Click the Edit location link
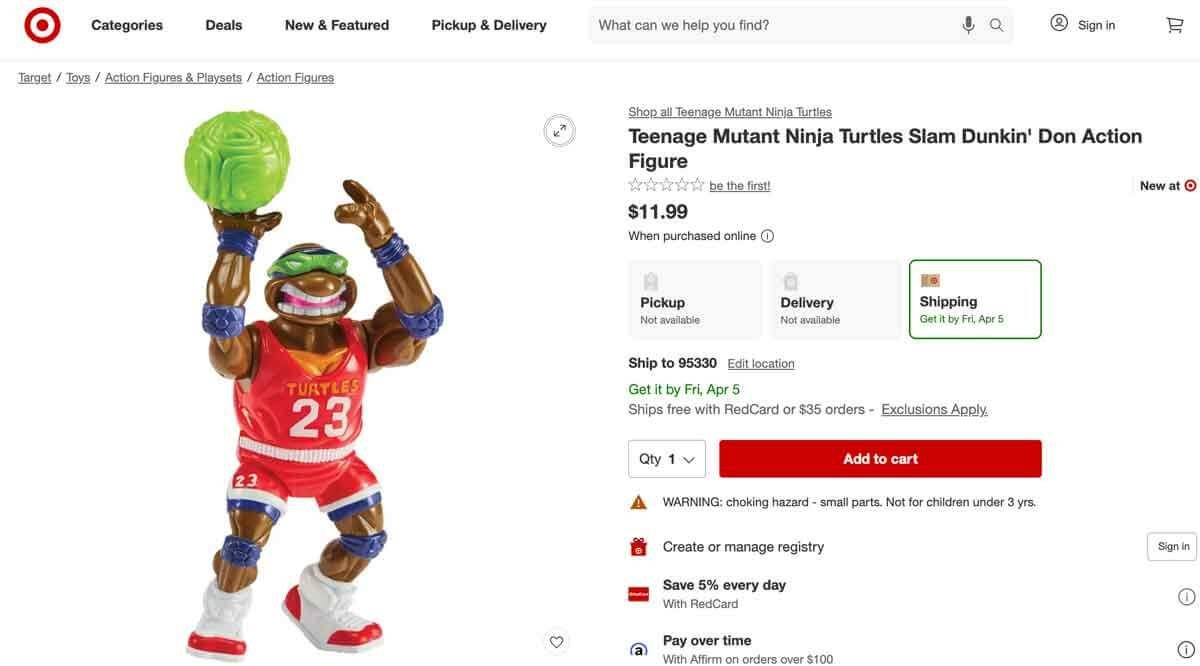The width and height of the screenshot is (1200, 666). 761,362
